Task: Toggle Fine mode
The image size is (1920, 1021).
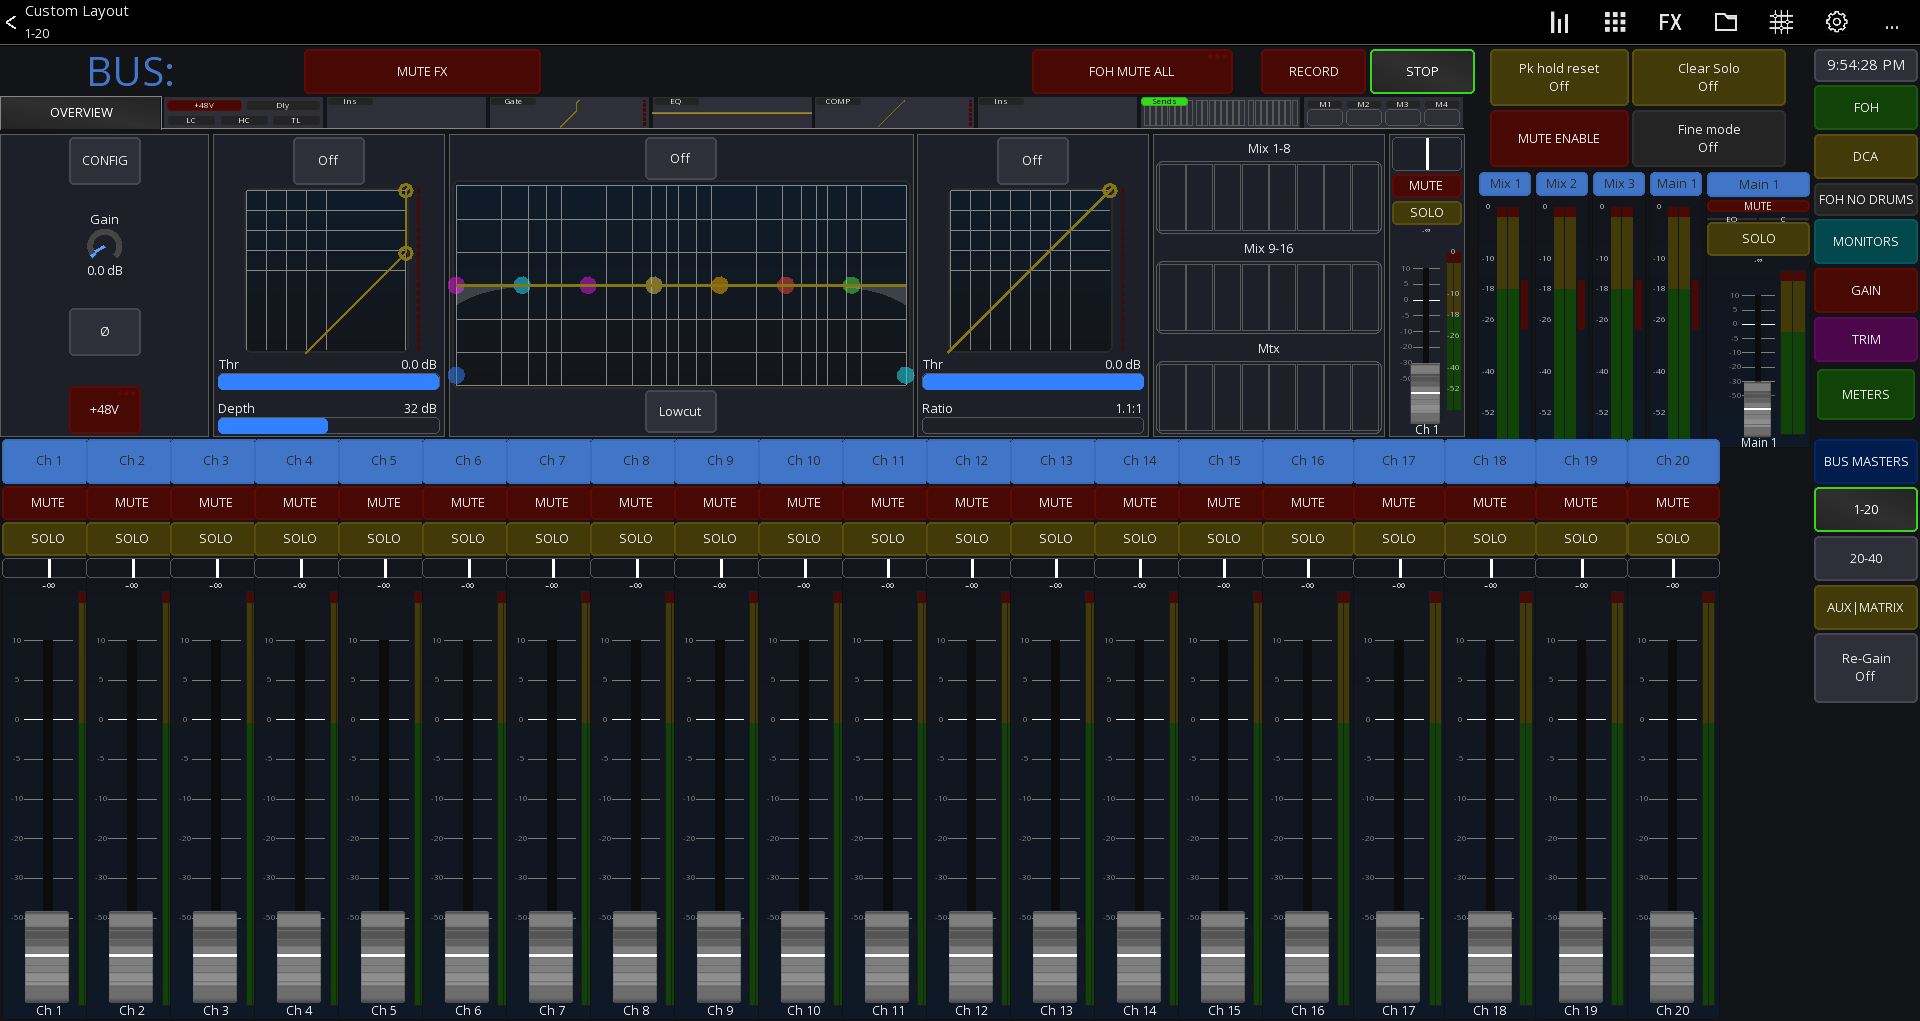Action: pos(1708,138)
